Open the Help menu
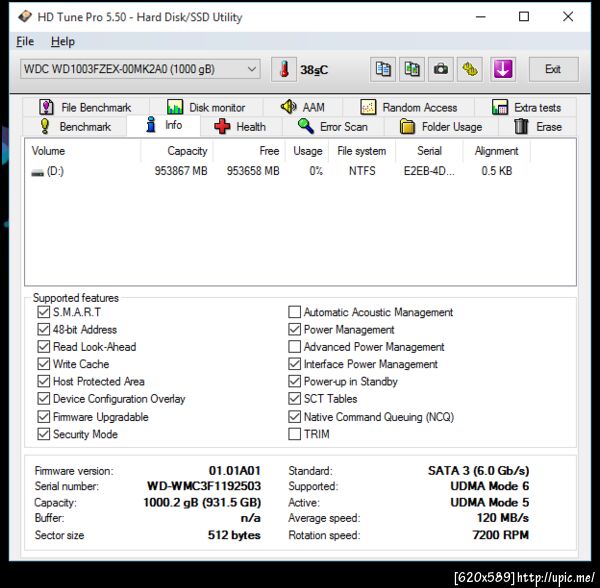600x588 pixels. click(63, 41)
